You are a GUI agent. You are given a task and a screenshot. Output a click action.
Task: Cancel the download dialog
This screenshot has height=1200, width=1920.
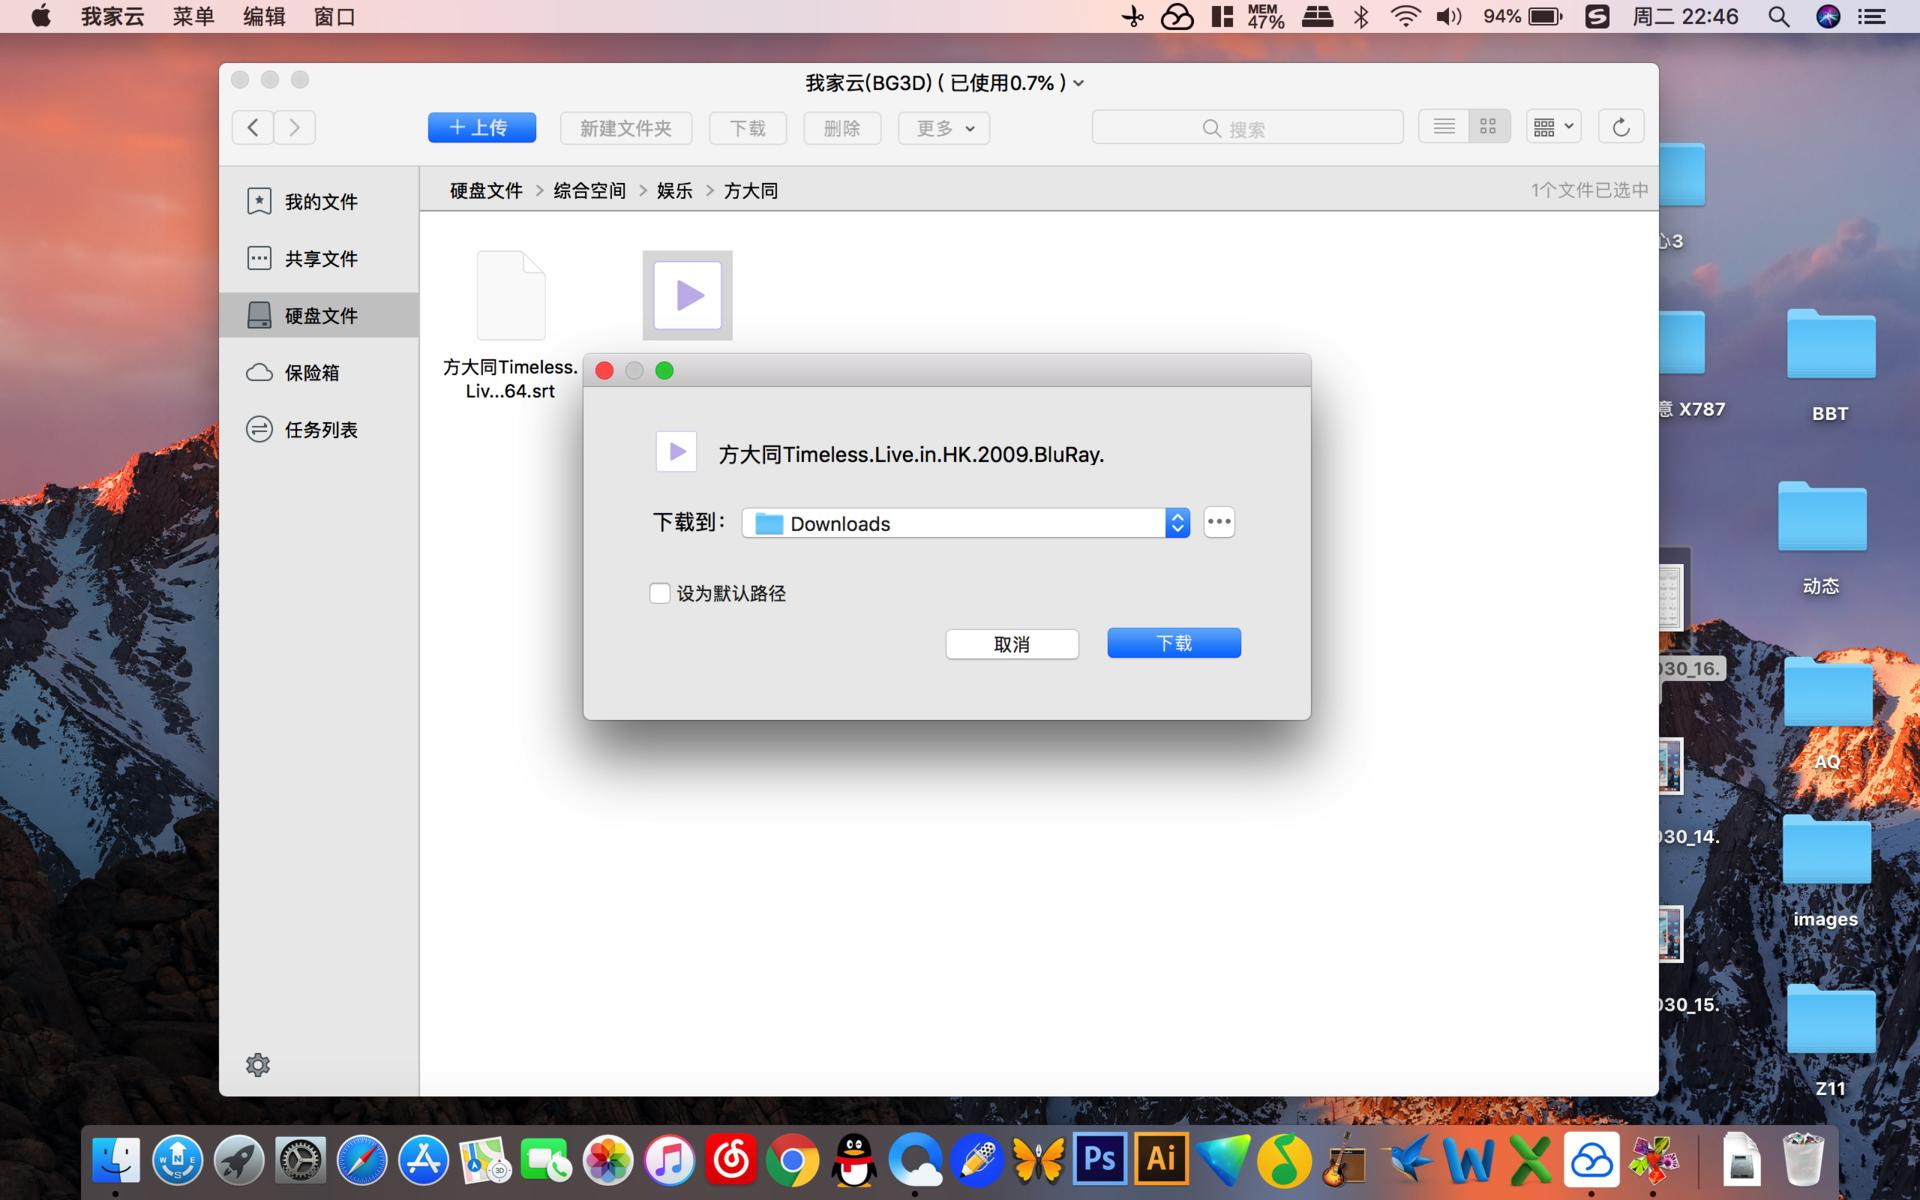coord(1011,643)
